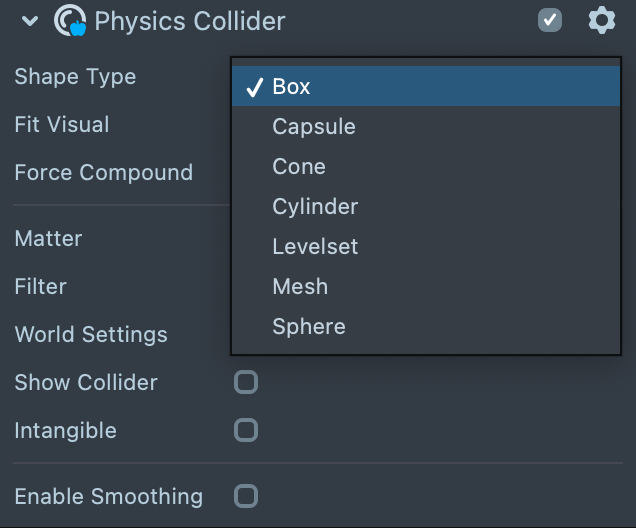This screenshot has width=636, height=528.
Task: Click the Physics Collider component icon
Action: [x=70, y=20]
